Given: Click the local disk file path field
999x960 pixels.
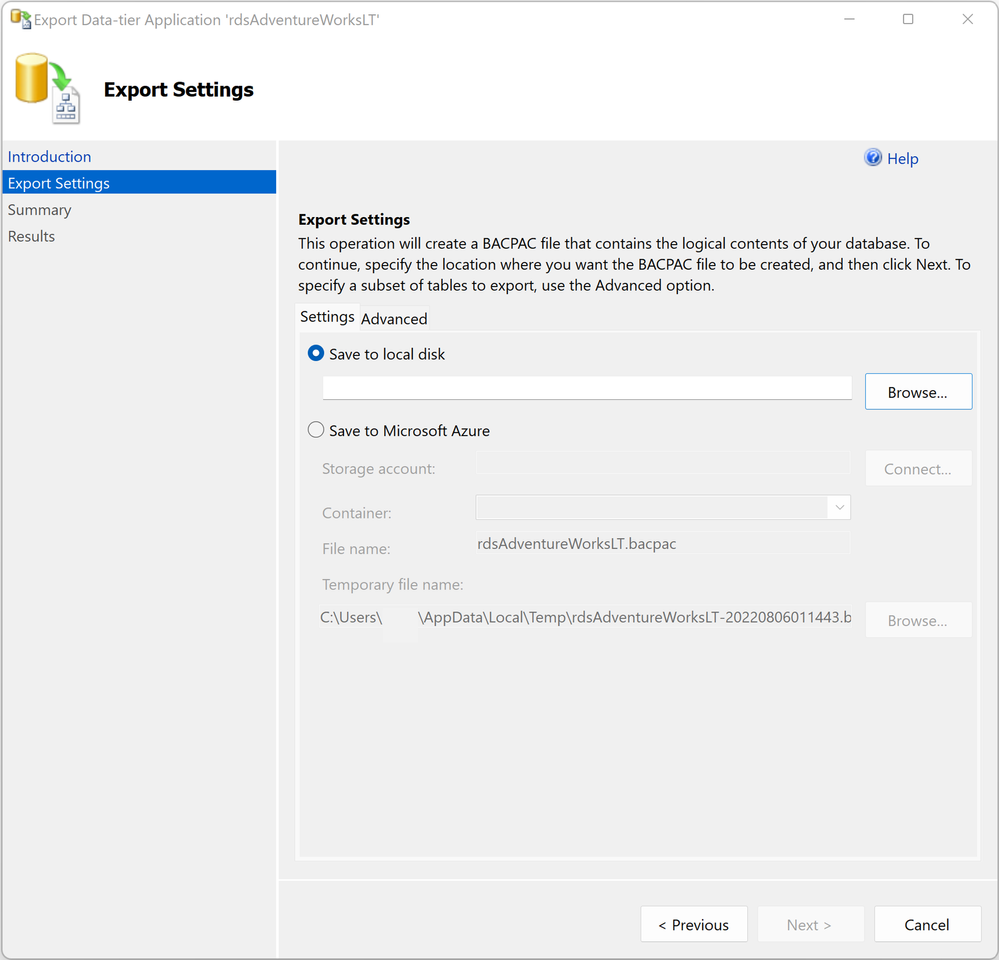Looking at the screenshot, I should (x=587, y=388).
